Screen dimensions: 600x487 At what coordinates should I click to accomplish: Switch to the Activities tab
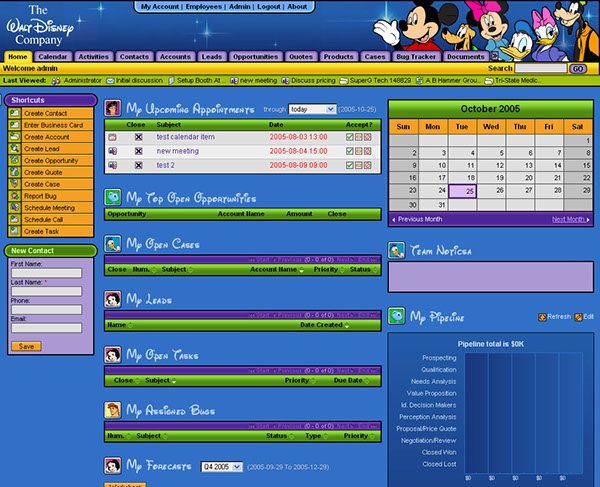(x=94, y=57)
